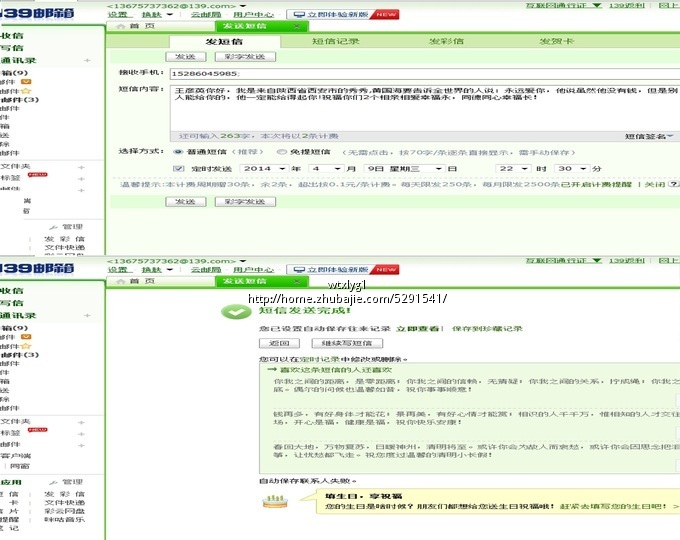
Task: Click plus icon beside 通讯录 in upper sidebar
Action: tap(87, 60)
